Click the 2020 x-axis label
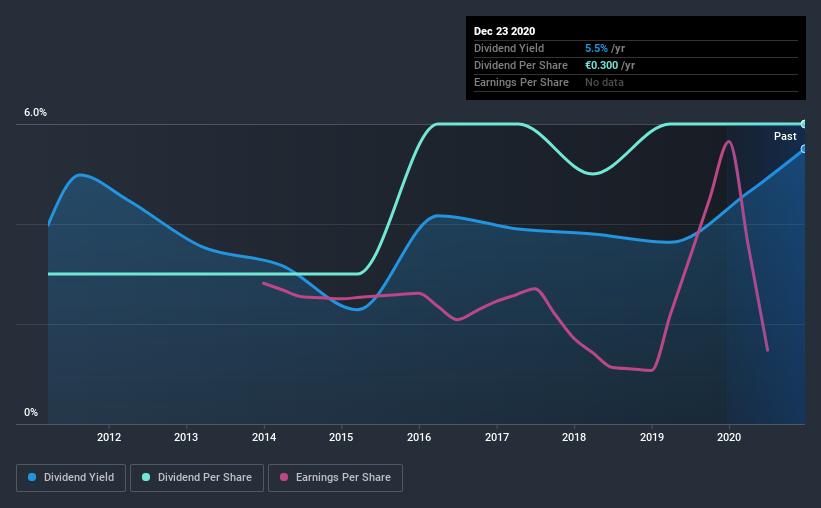 tap(729, 437)
